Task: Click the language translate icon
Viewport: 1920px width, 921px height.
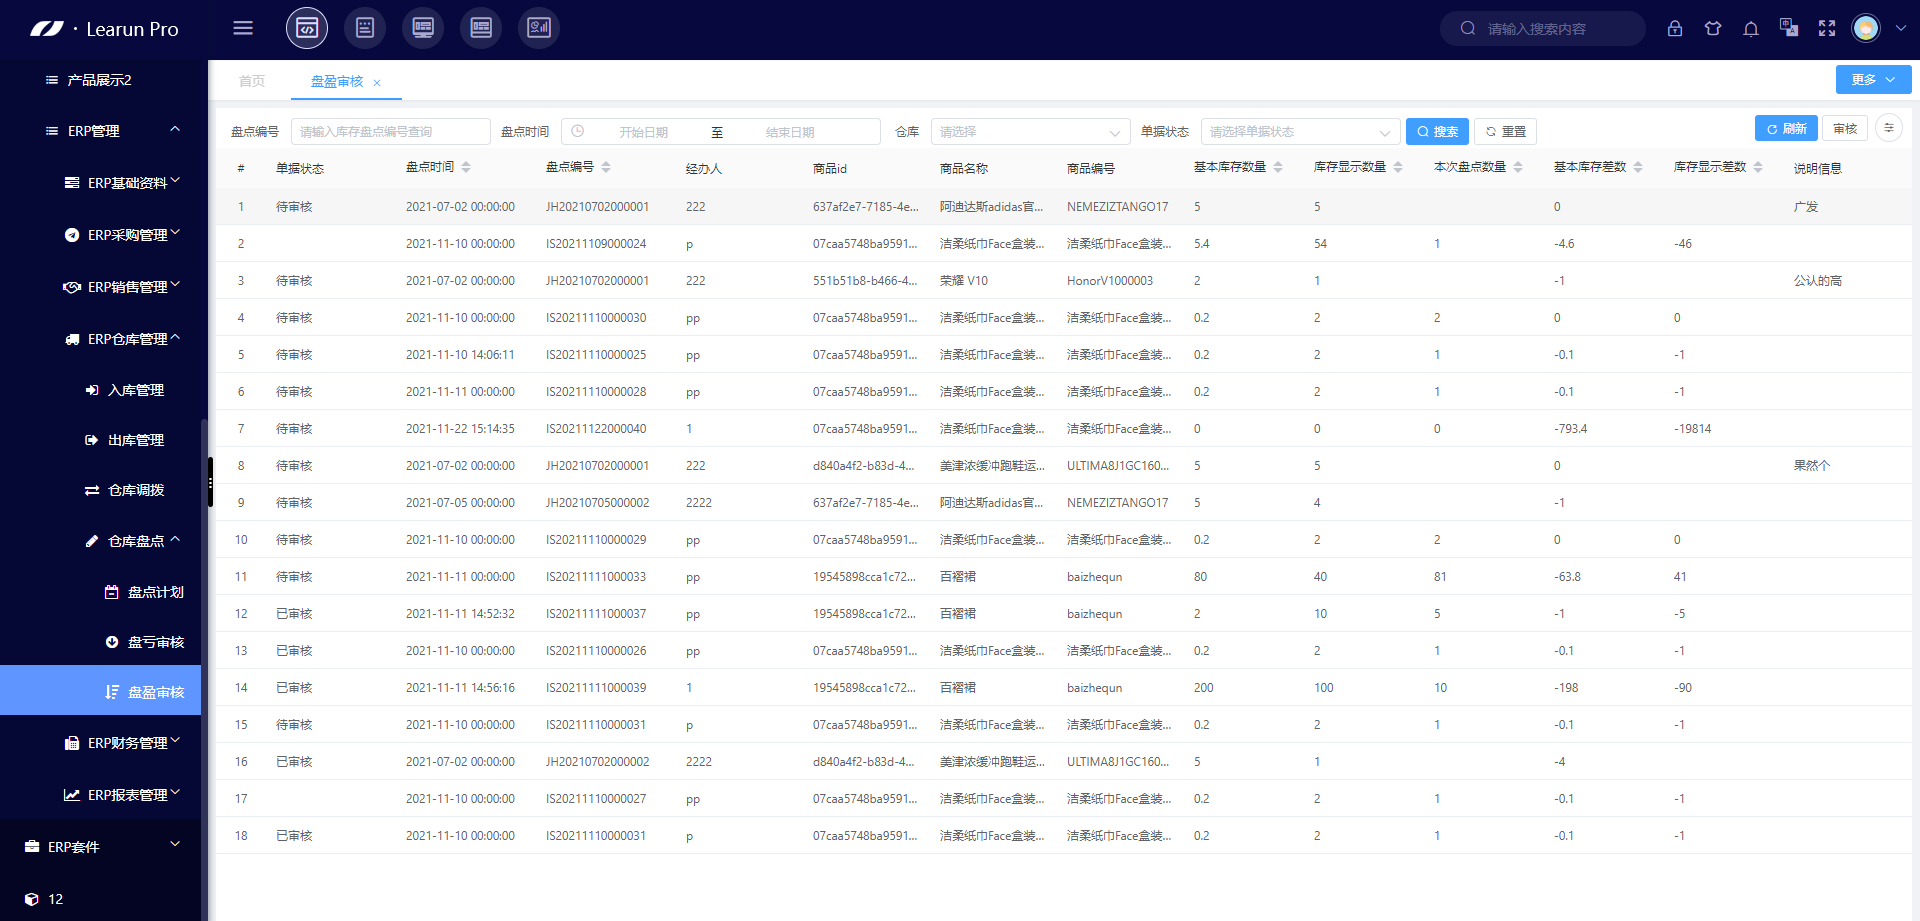Action: (1789, 28)
